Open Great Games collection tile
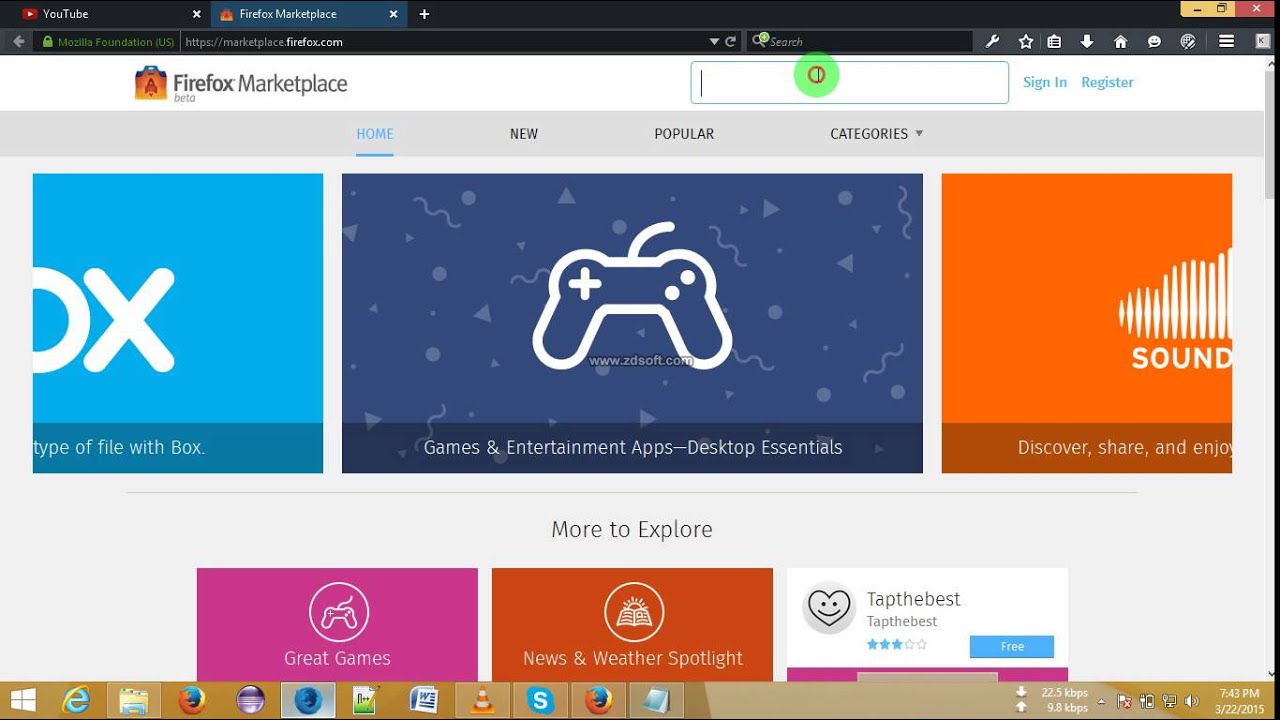Screen dimensions: 1280x720 tap(337, 625)
